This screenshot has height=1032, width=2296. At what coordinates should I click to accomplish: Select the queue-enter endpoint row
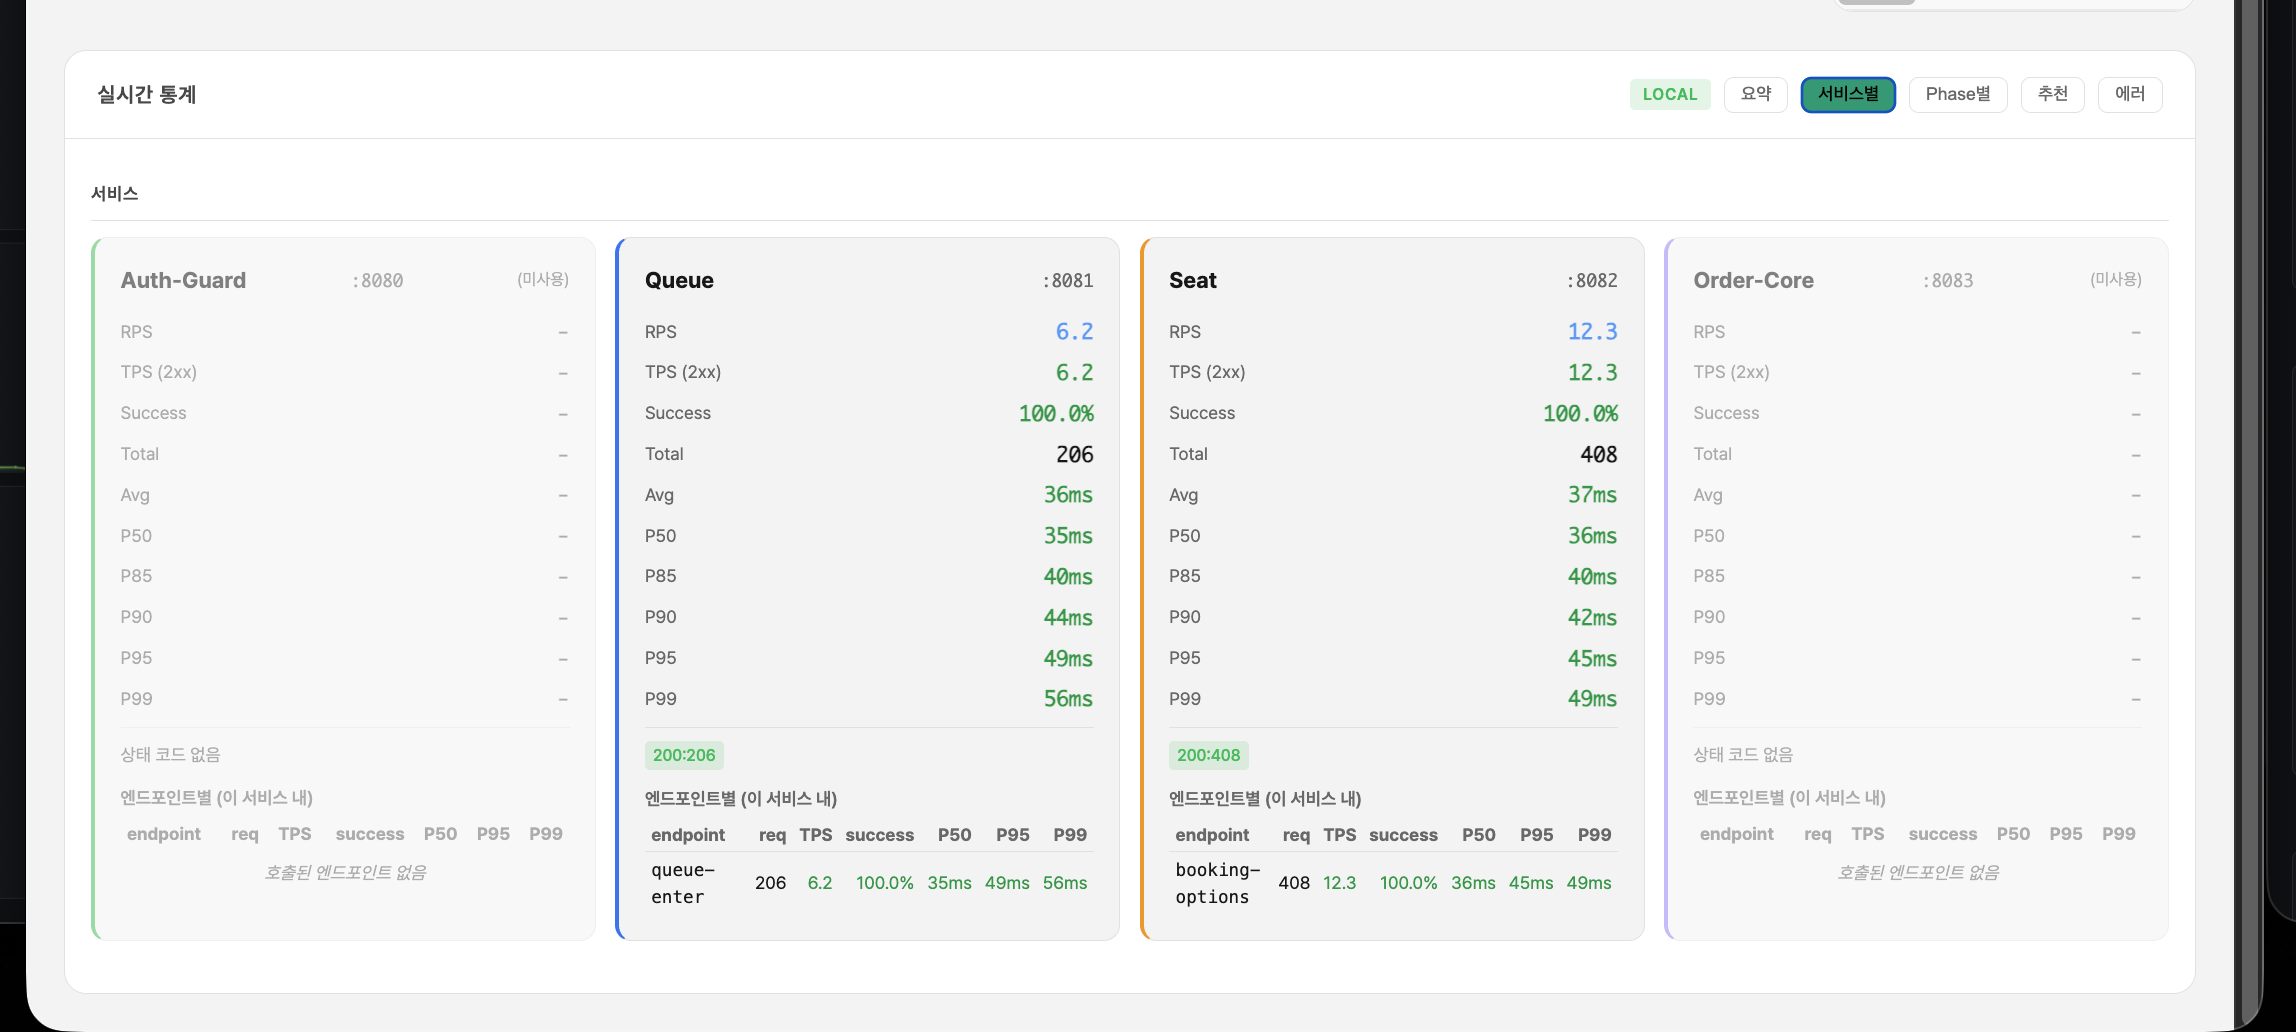pos(682,883)
